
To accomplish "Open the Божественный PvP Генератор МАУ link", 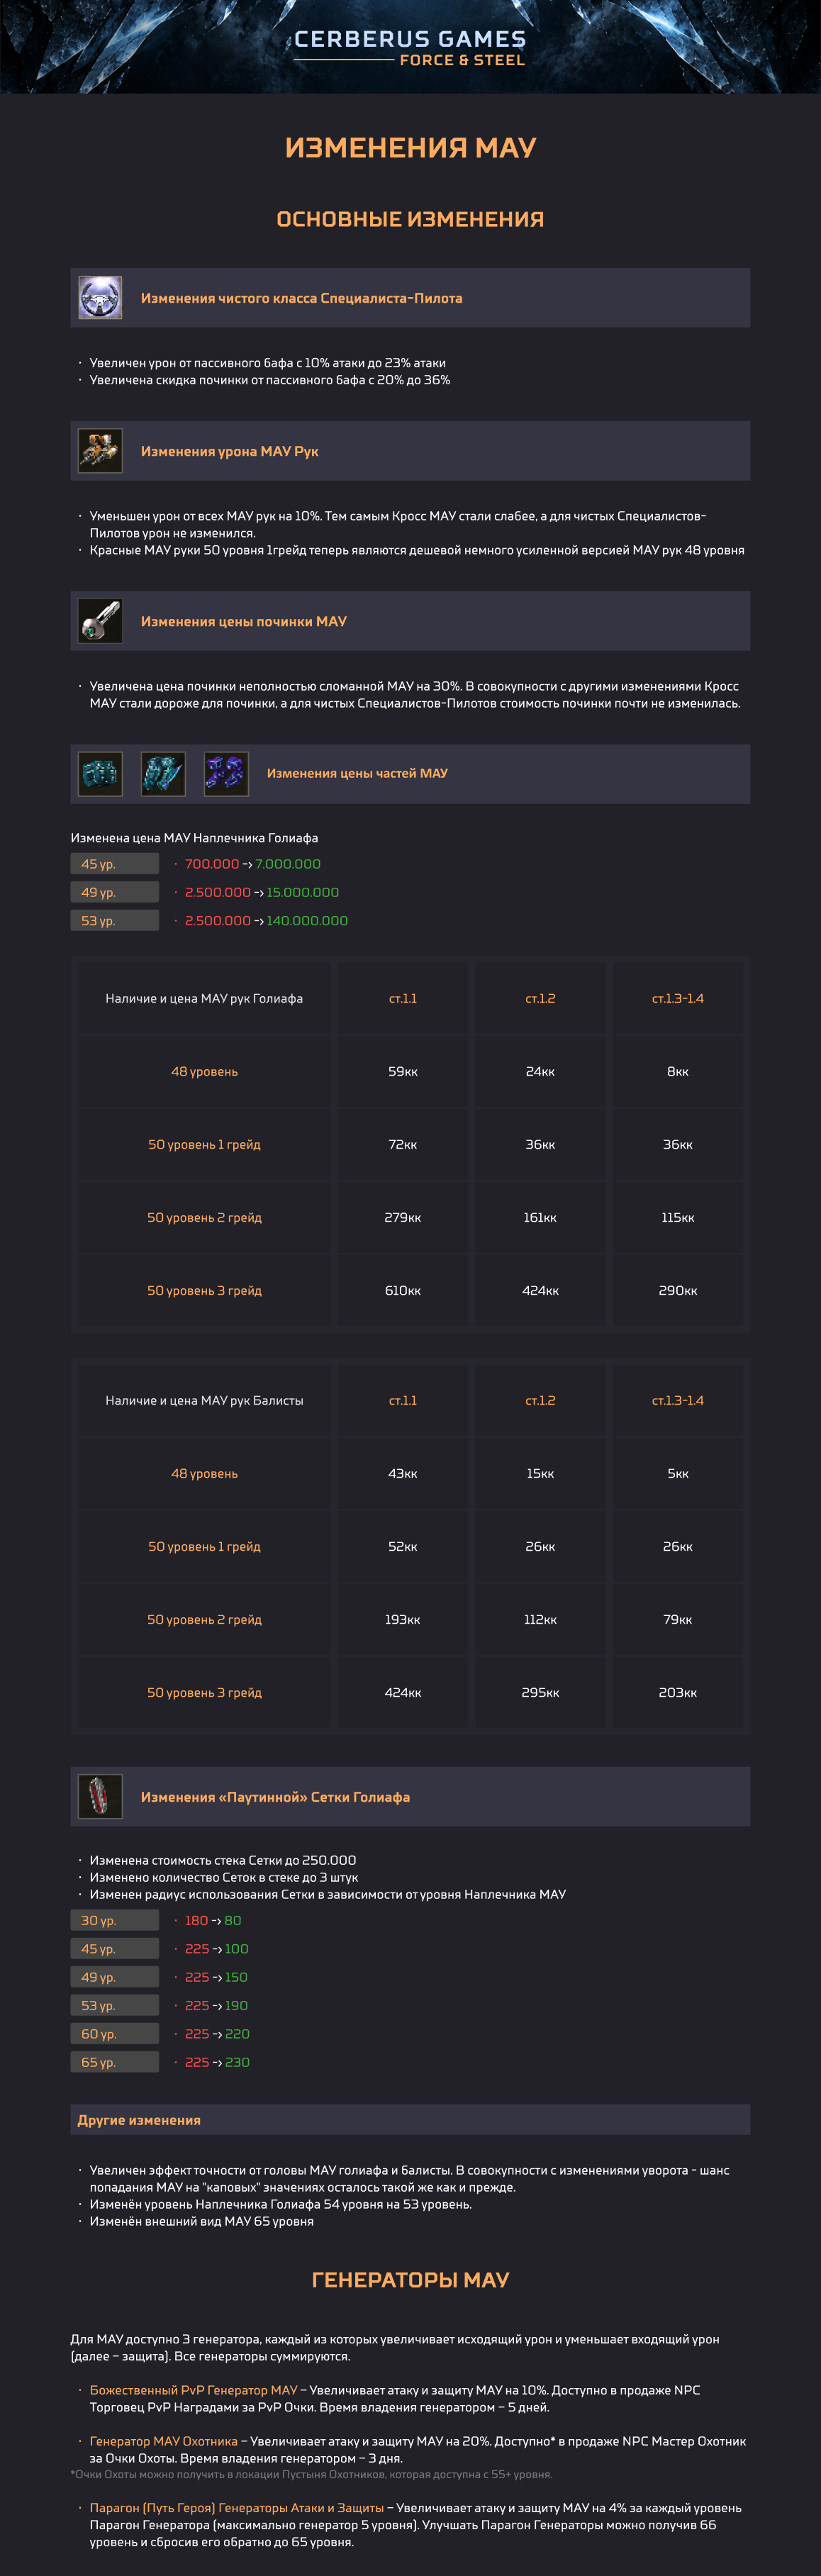I will pos(194,2390).
